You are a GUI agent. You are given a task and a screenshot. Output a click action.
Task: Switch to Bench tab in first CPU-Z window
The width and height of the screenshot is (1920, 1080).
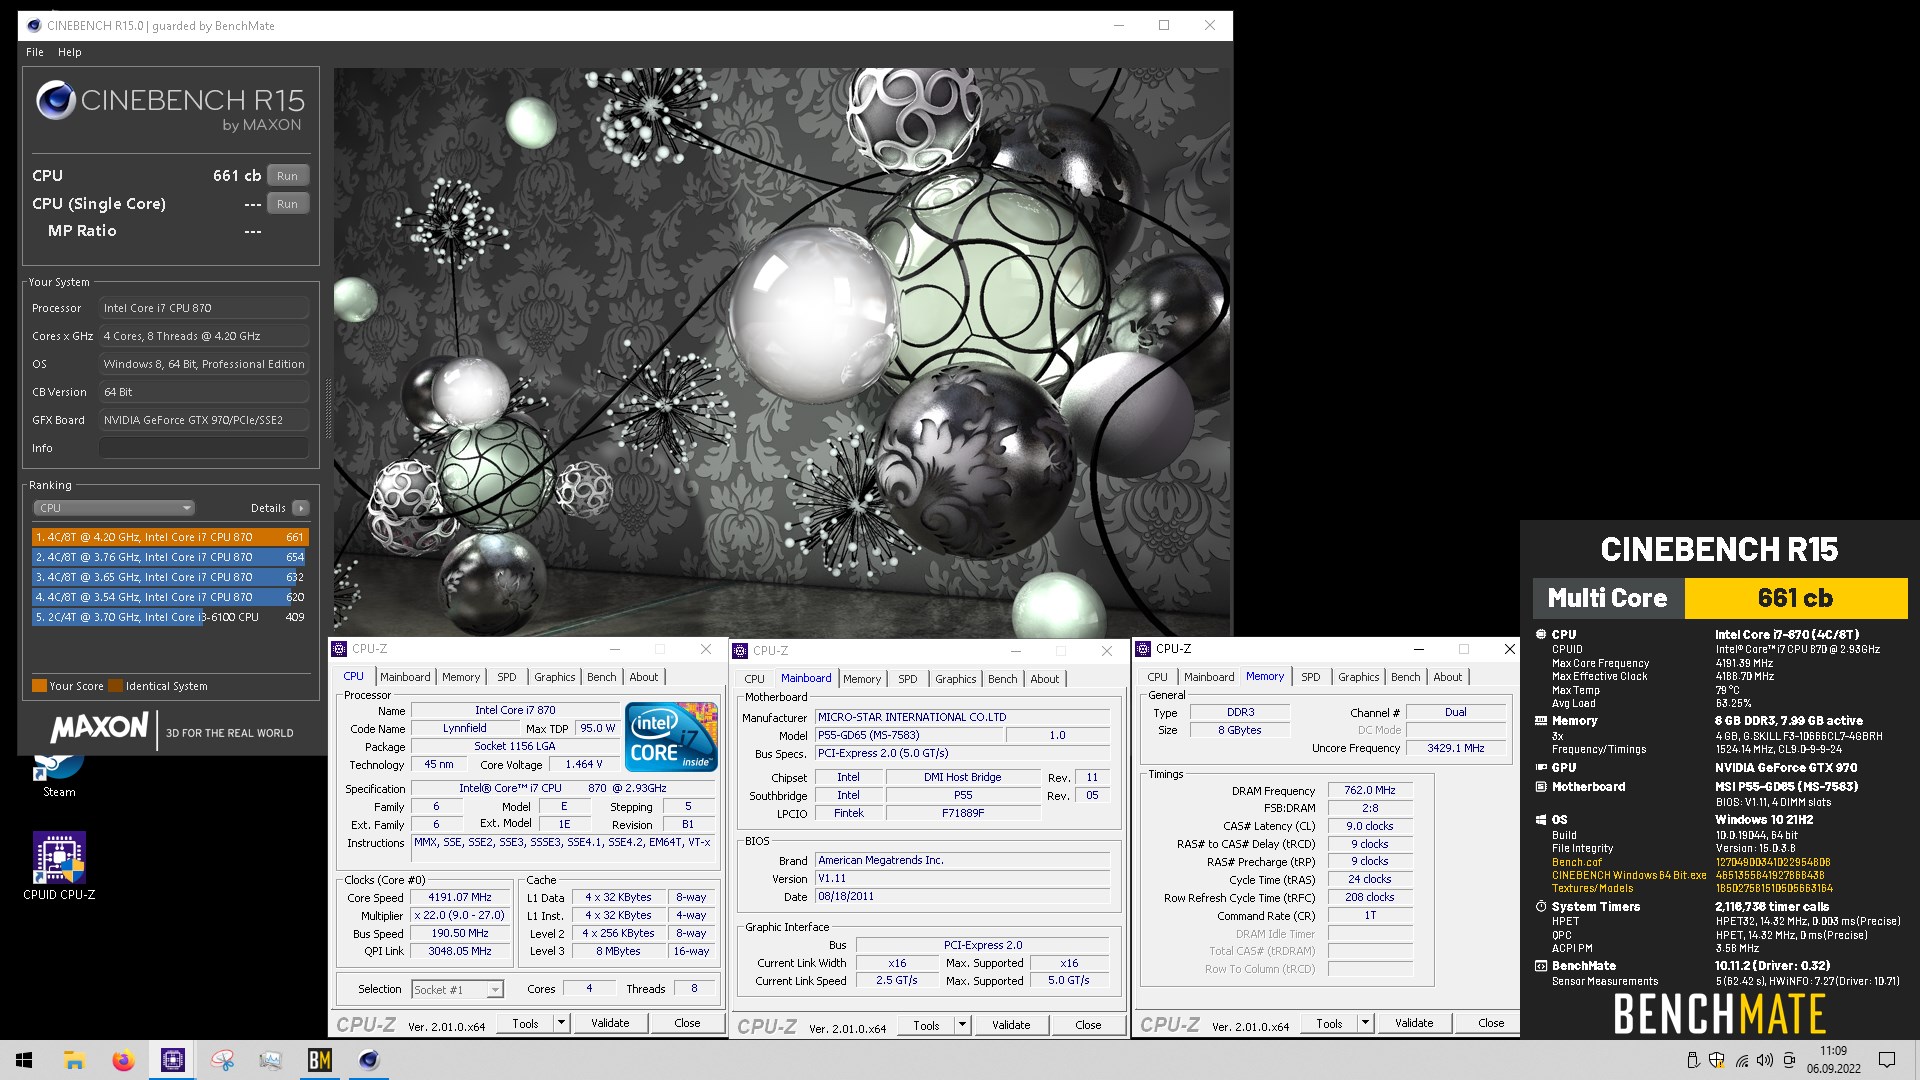[602, 677]
